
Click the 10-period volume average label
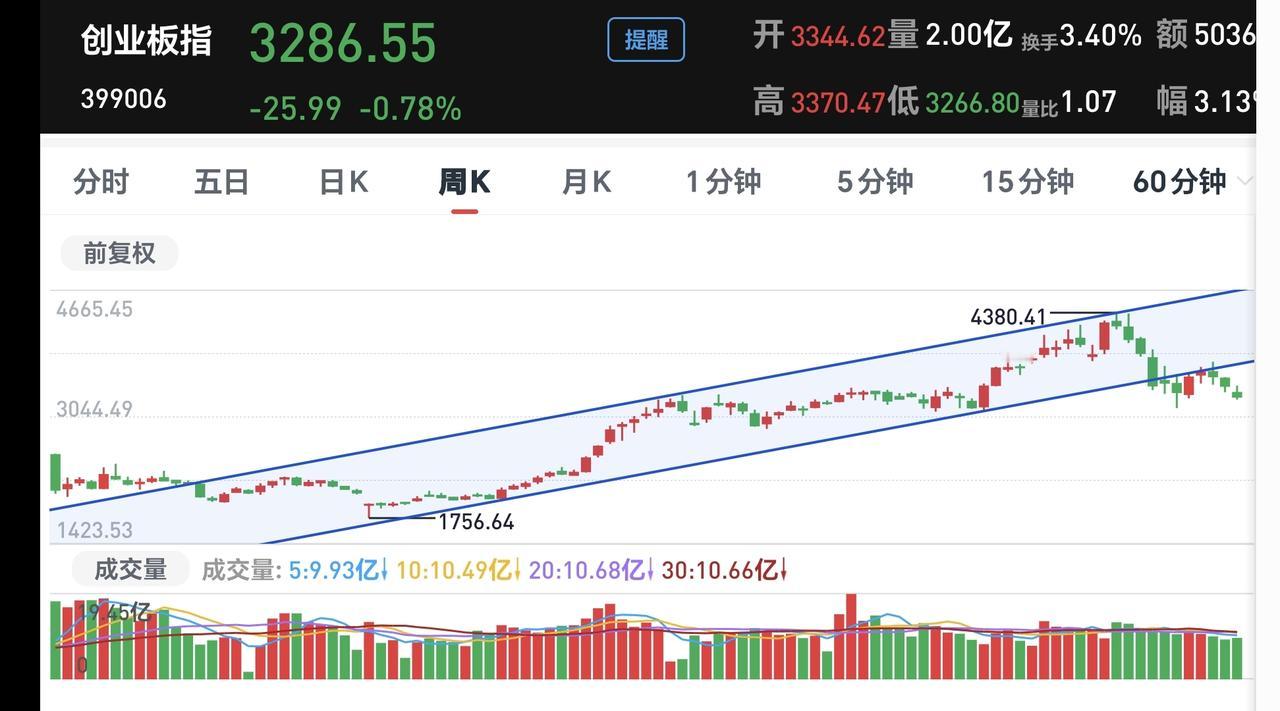pos(459,570)
